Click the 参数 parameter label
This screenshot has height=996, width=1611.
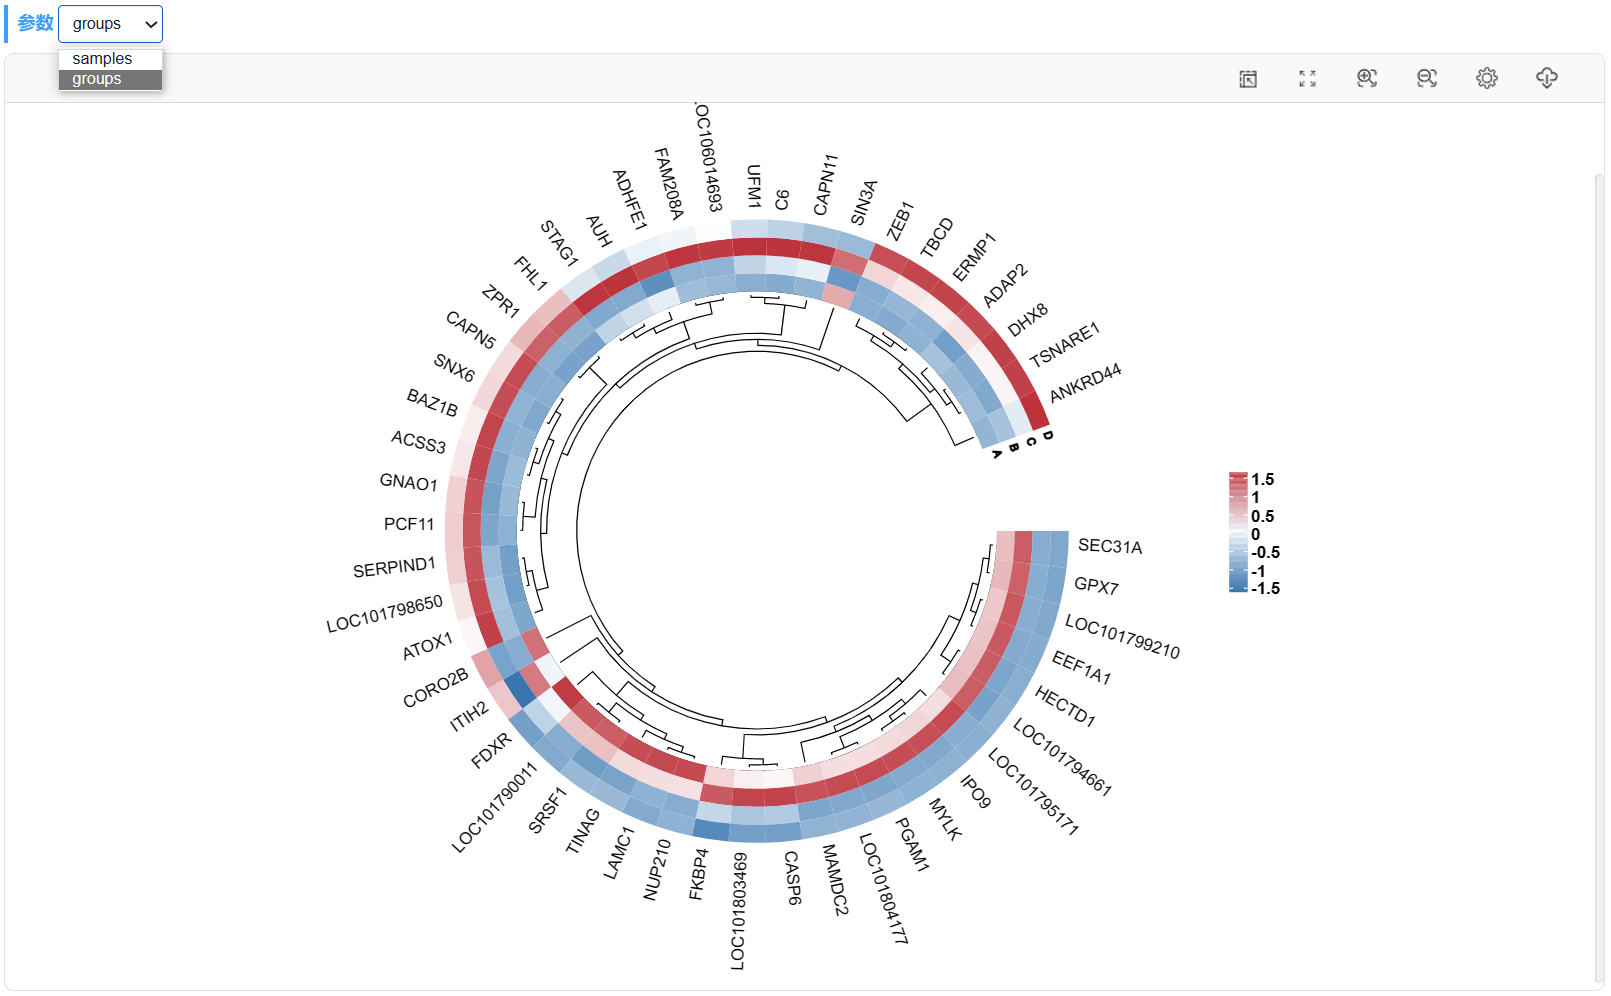(35, 23)
